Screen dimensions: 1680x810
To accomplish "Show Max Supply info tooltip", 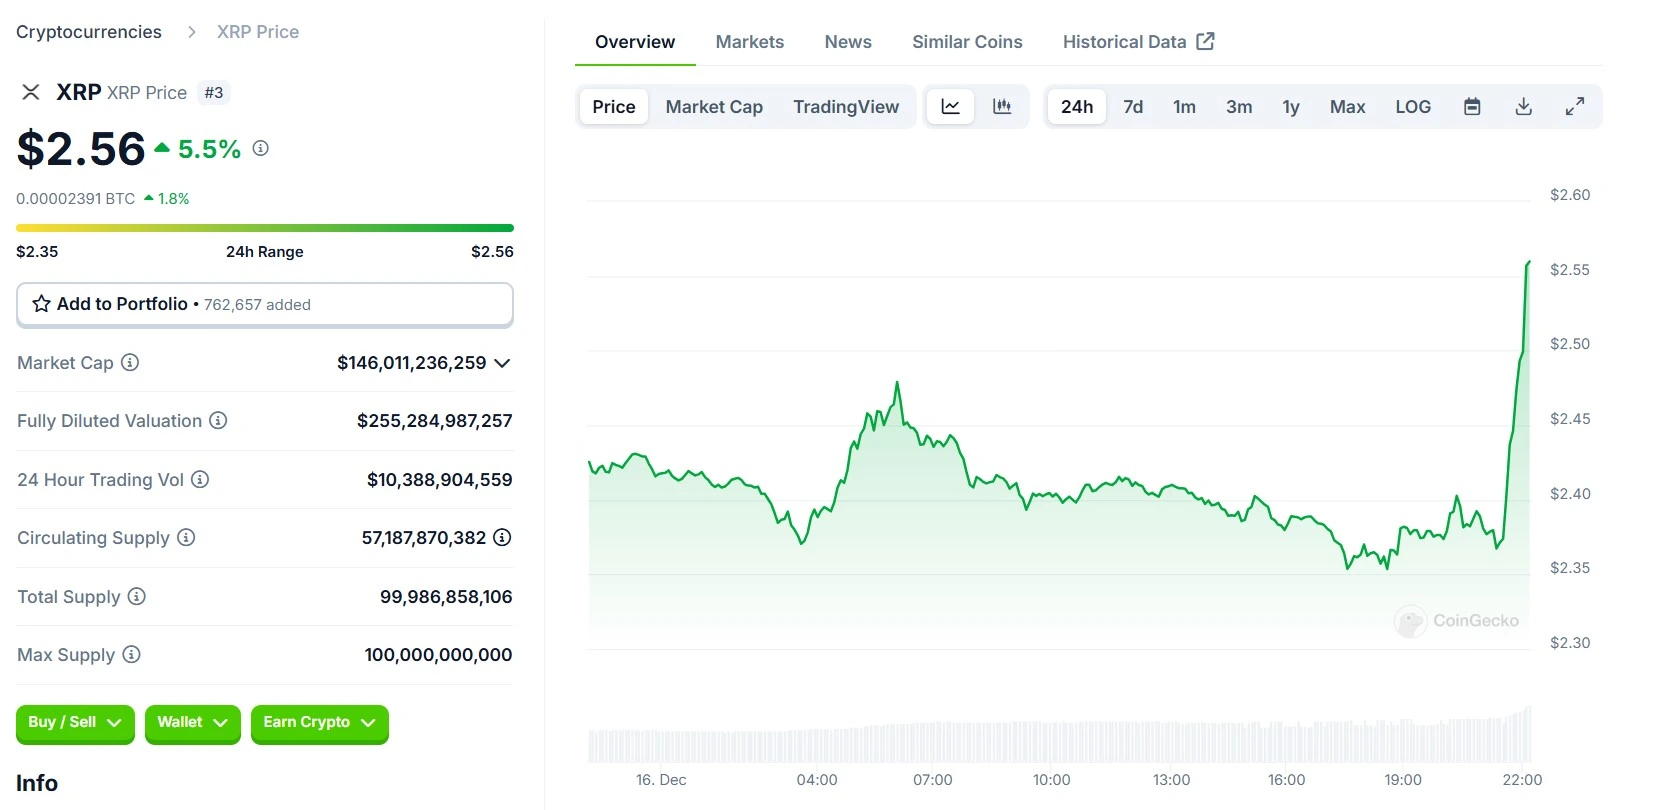I will [131, 654].
